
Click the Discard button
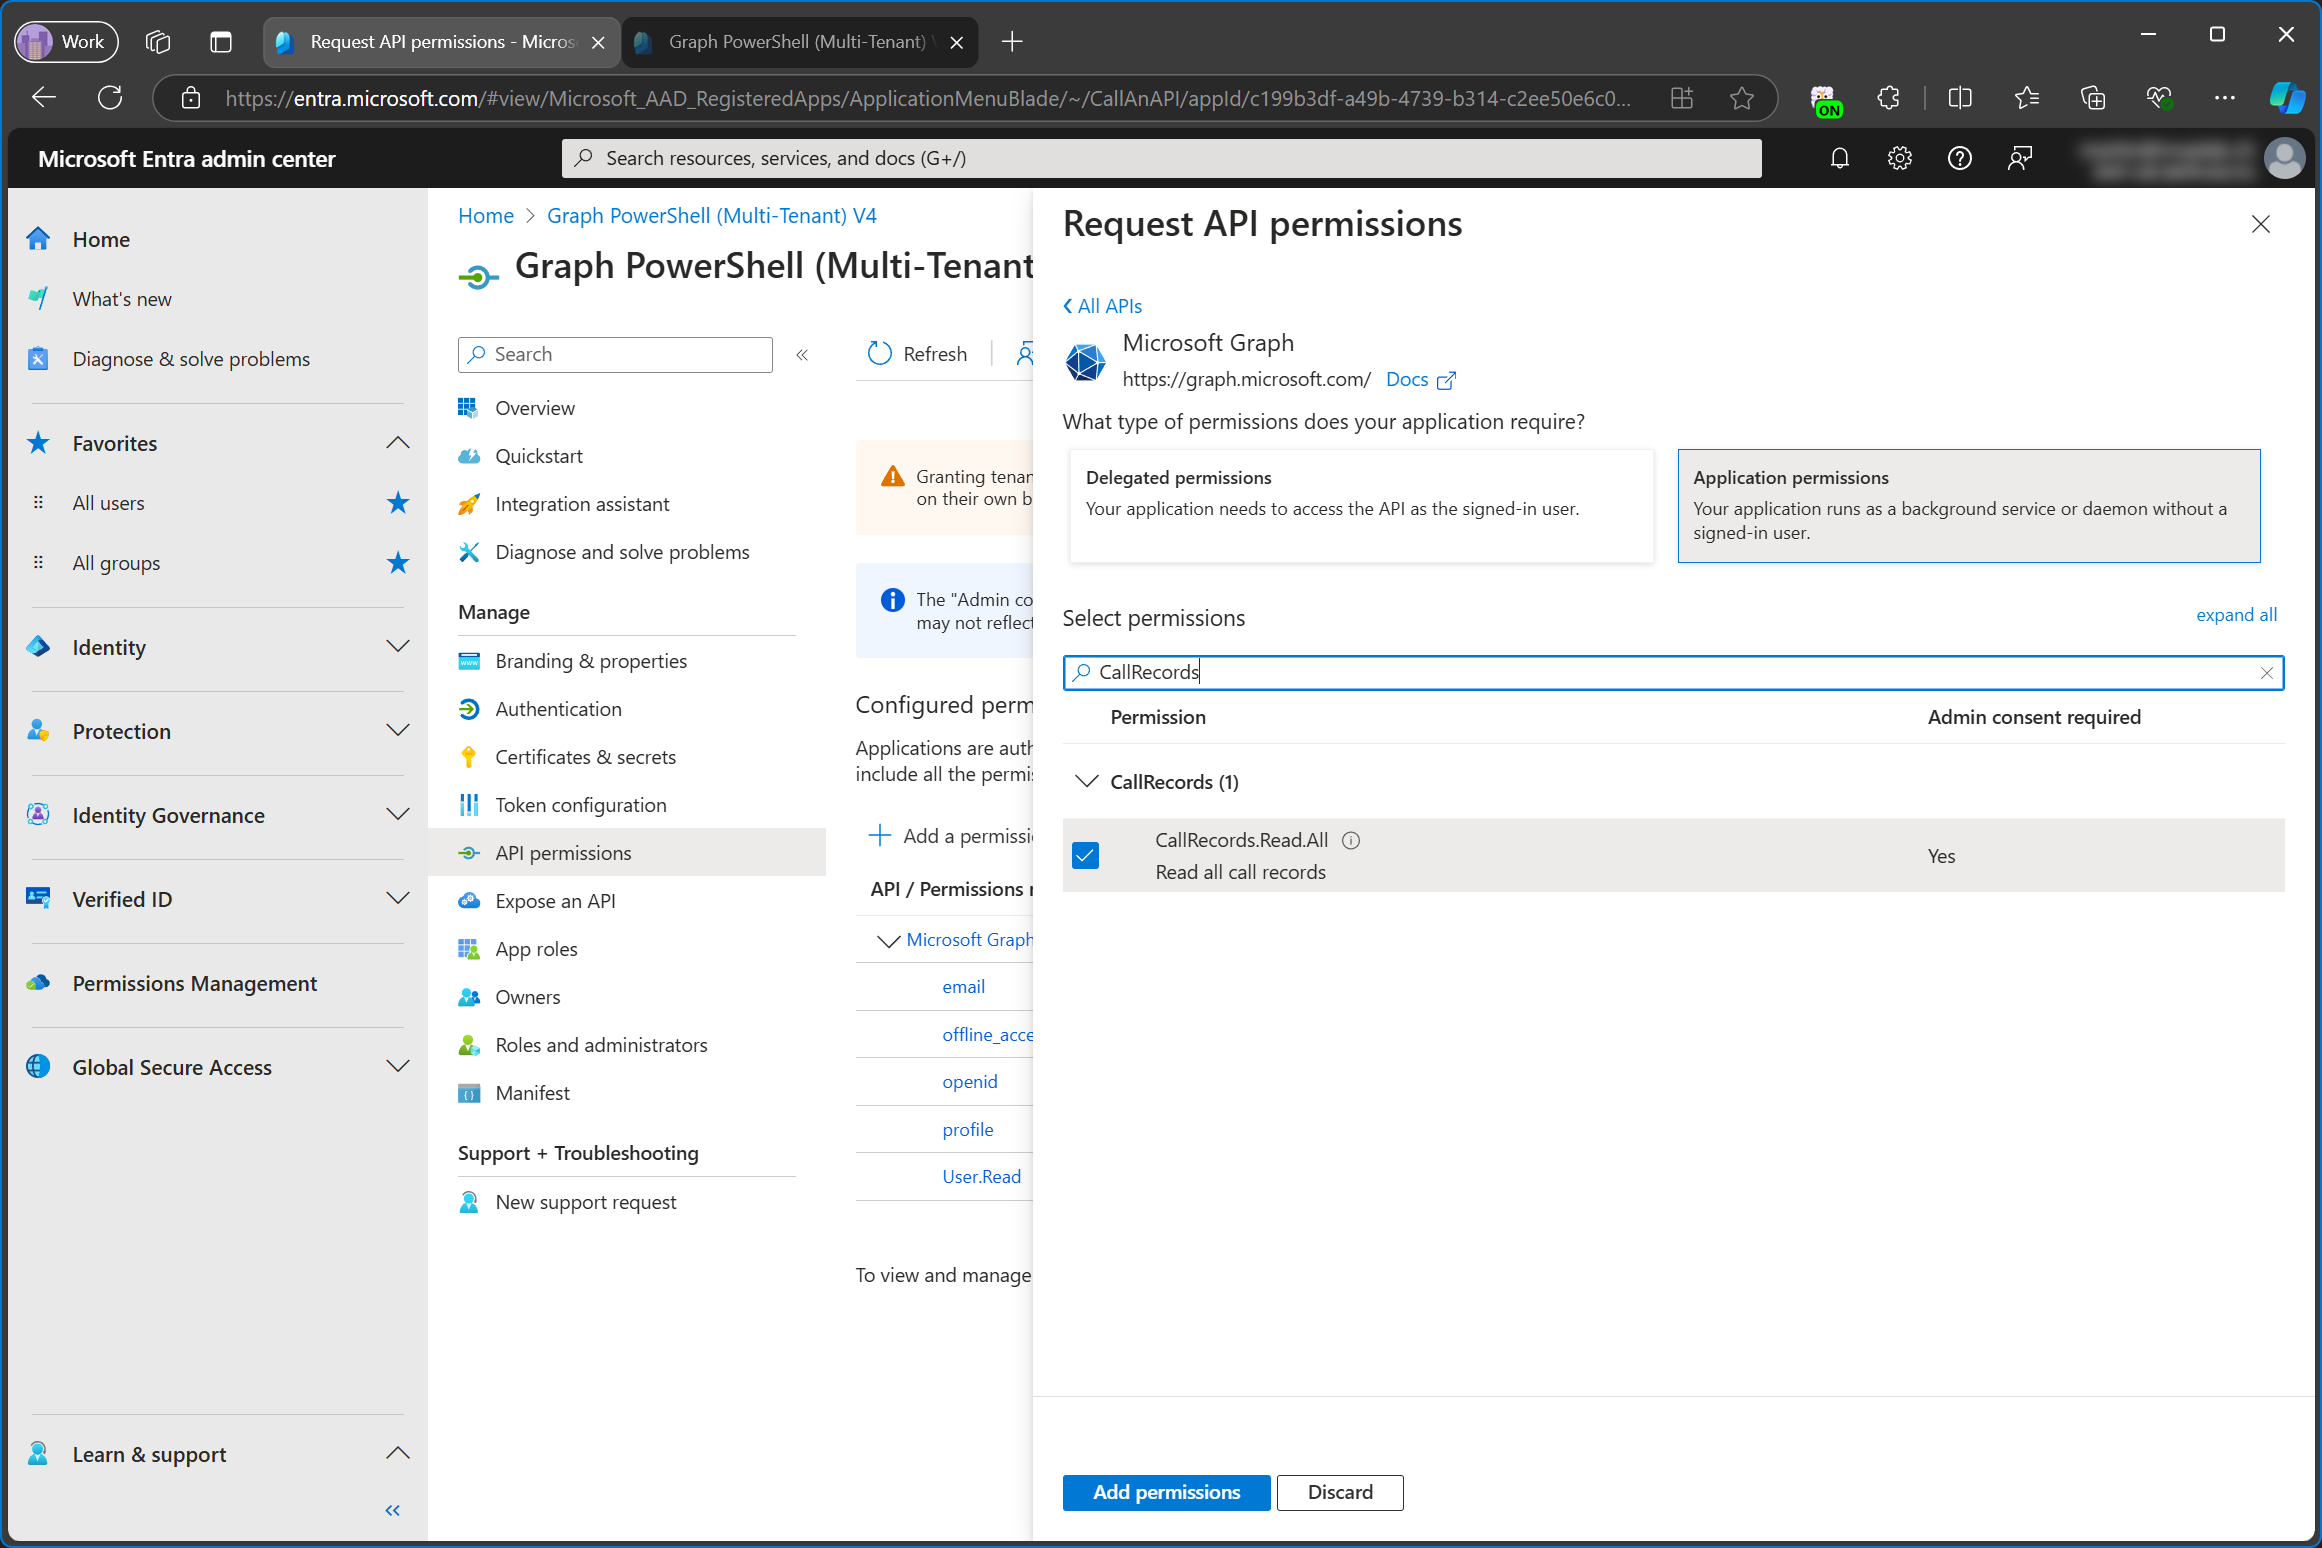pyautogui.click(x=1340, y=1492)
